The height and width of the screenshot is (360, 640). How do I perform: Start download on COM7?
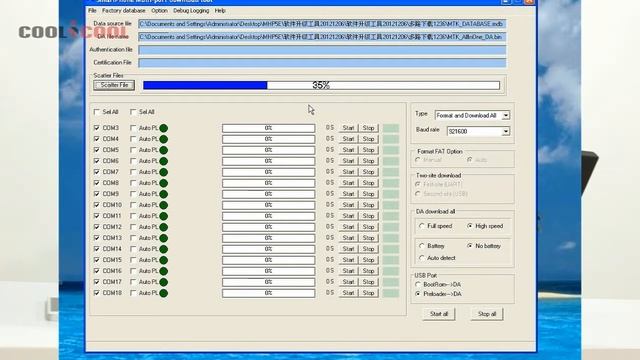point(348,172)
